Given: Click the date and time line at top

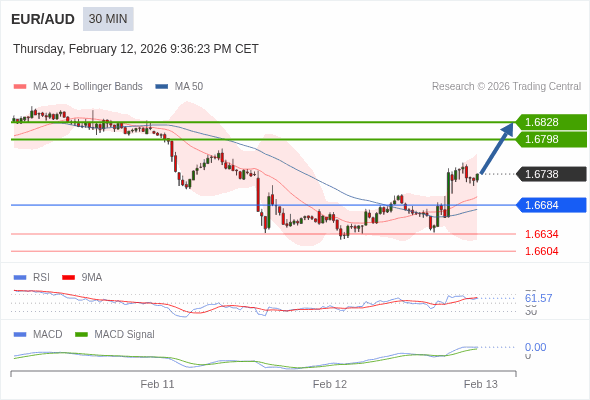Looking at the screenshot, I should 136,49.
